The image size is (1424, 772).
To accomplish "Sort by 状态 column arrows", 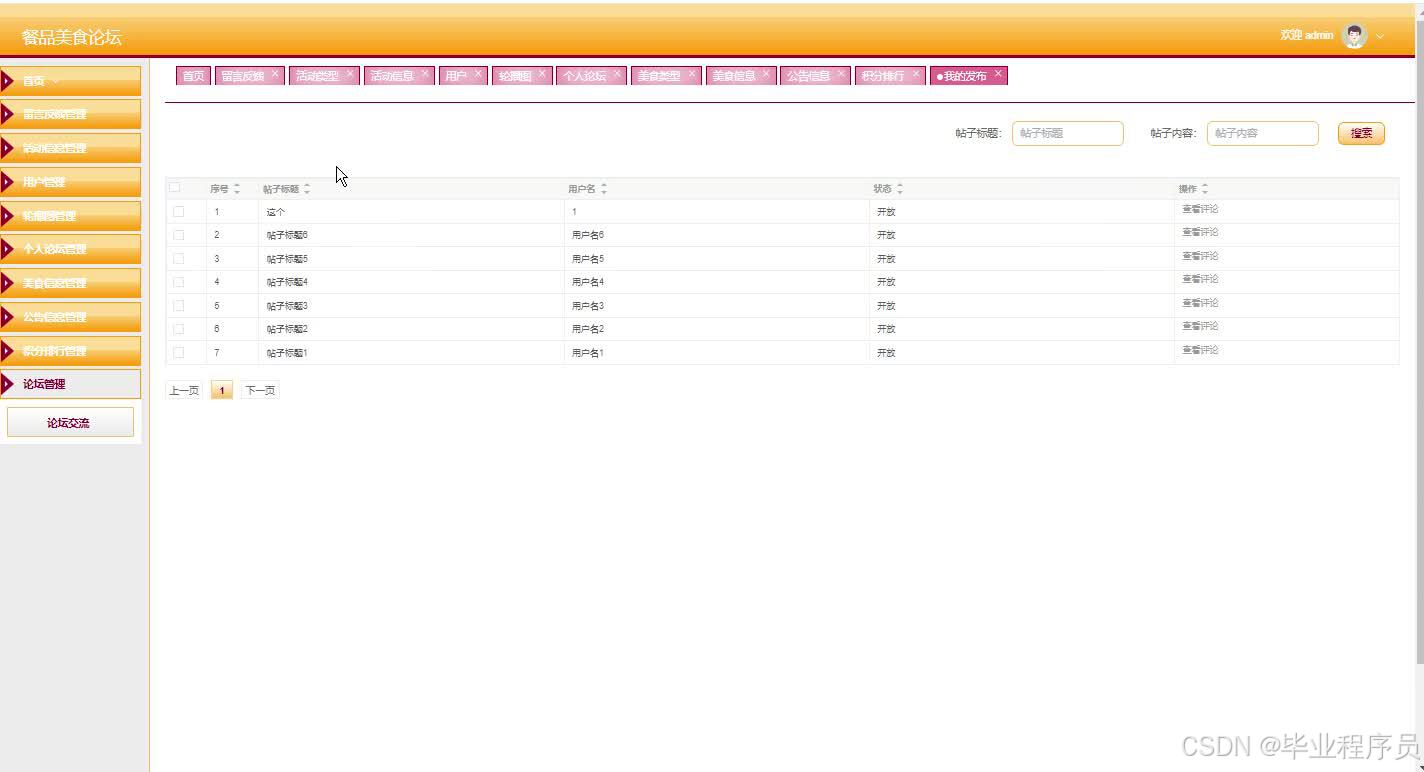I will [x=900, y=189].
